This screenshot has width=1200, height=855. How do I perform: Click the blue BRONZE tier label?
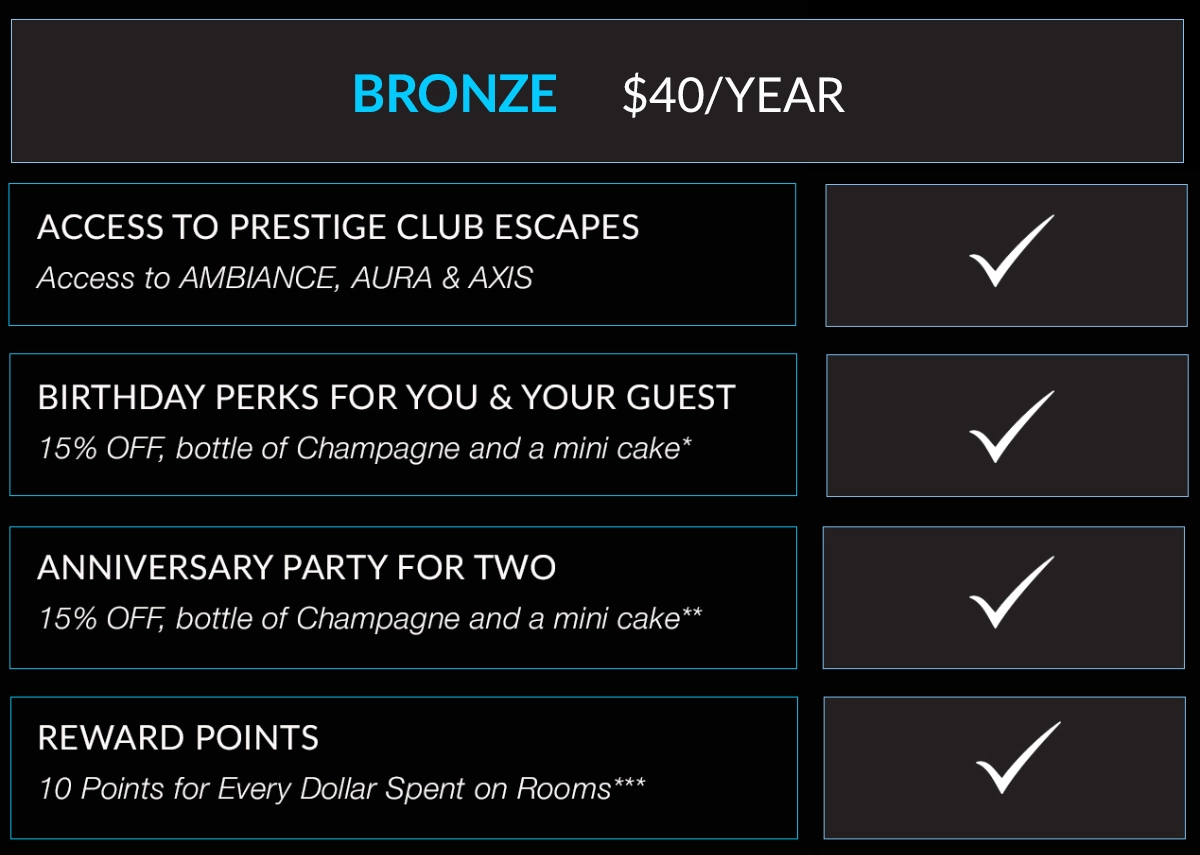(454, 94)
